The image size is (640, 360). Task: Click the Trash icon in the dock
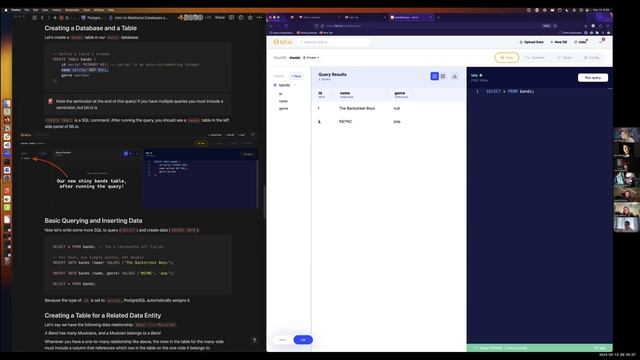coord(7,261)
